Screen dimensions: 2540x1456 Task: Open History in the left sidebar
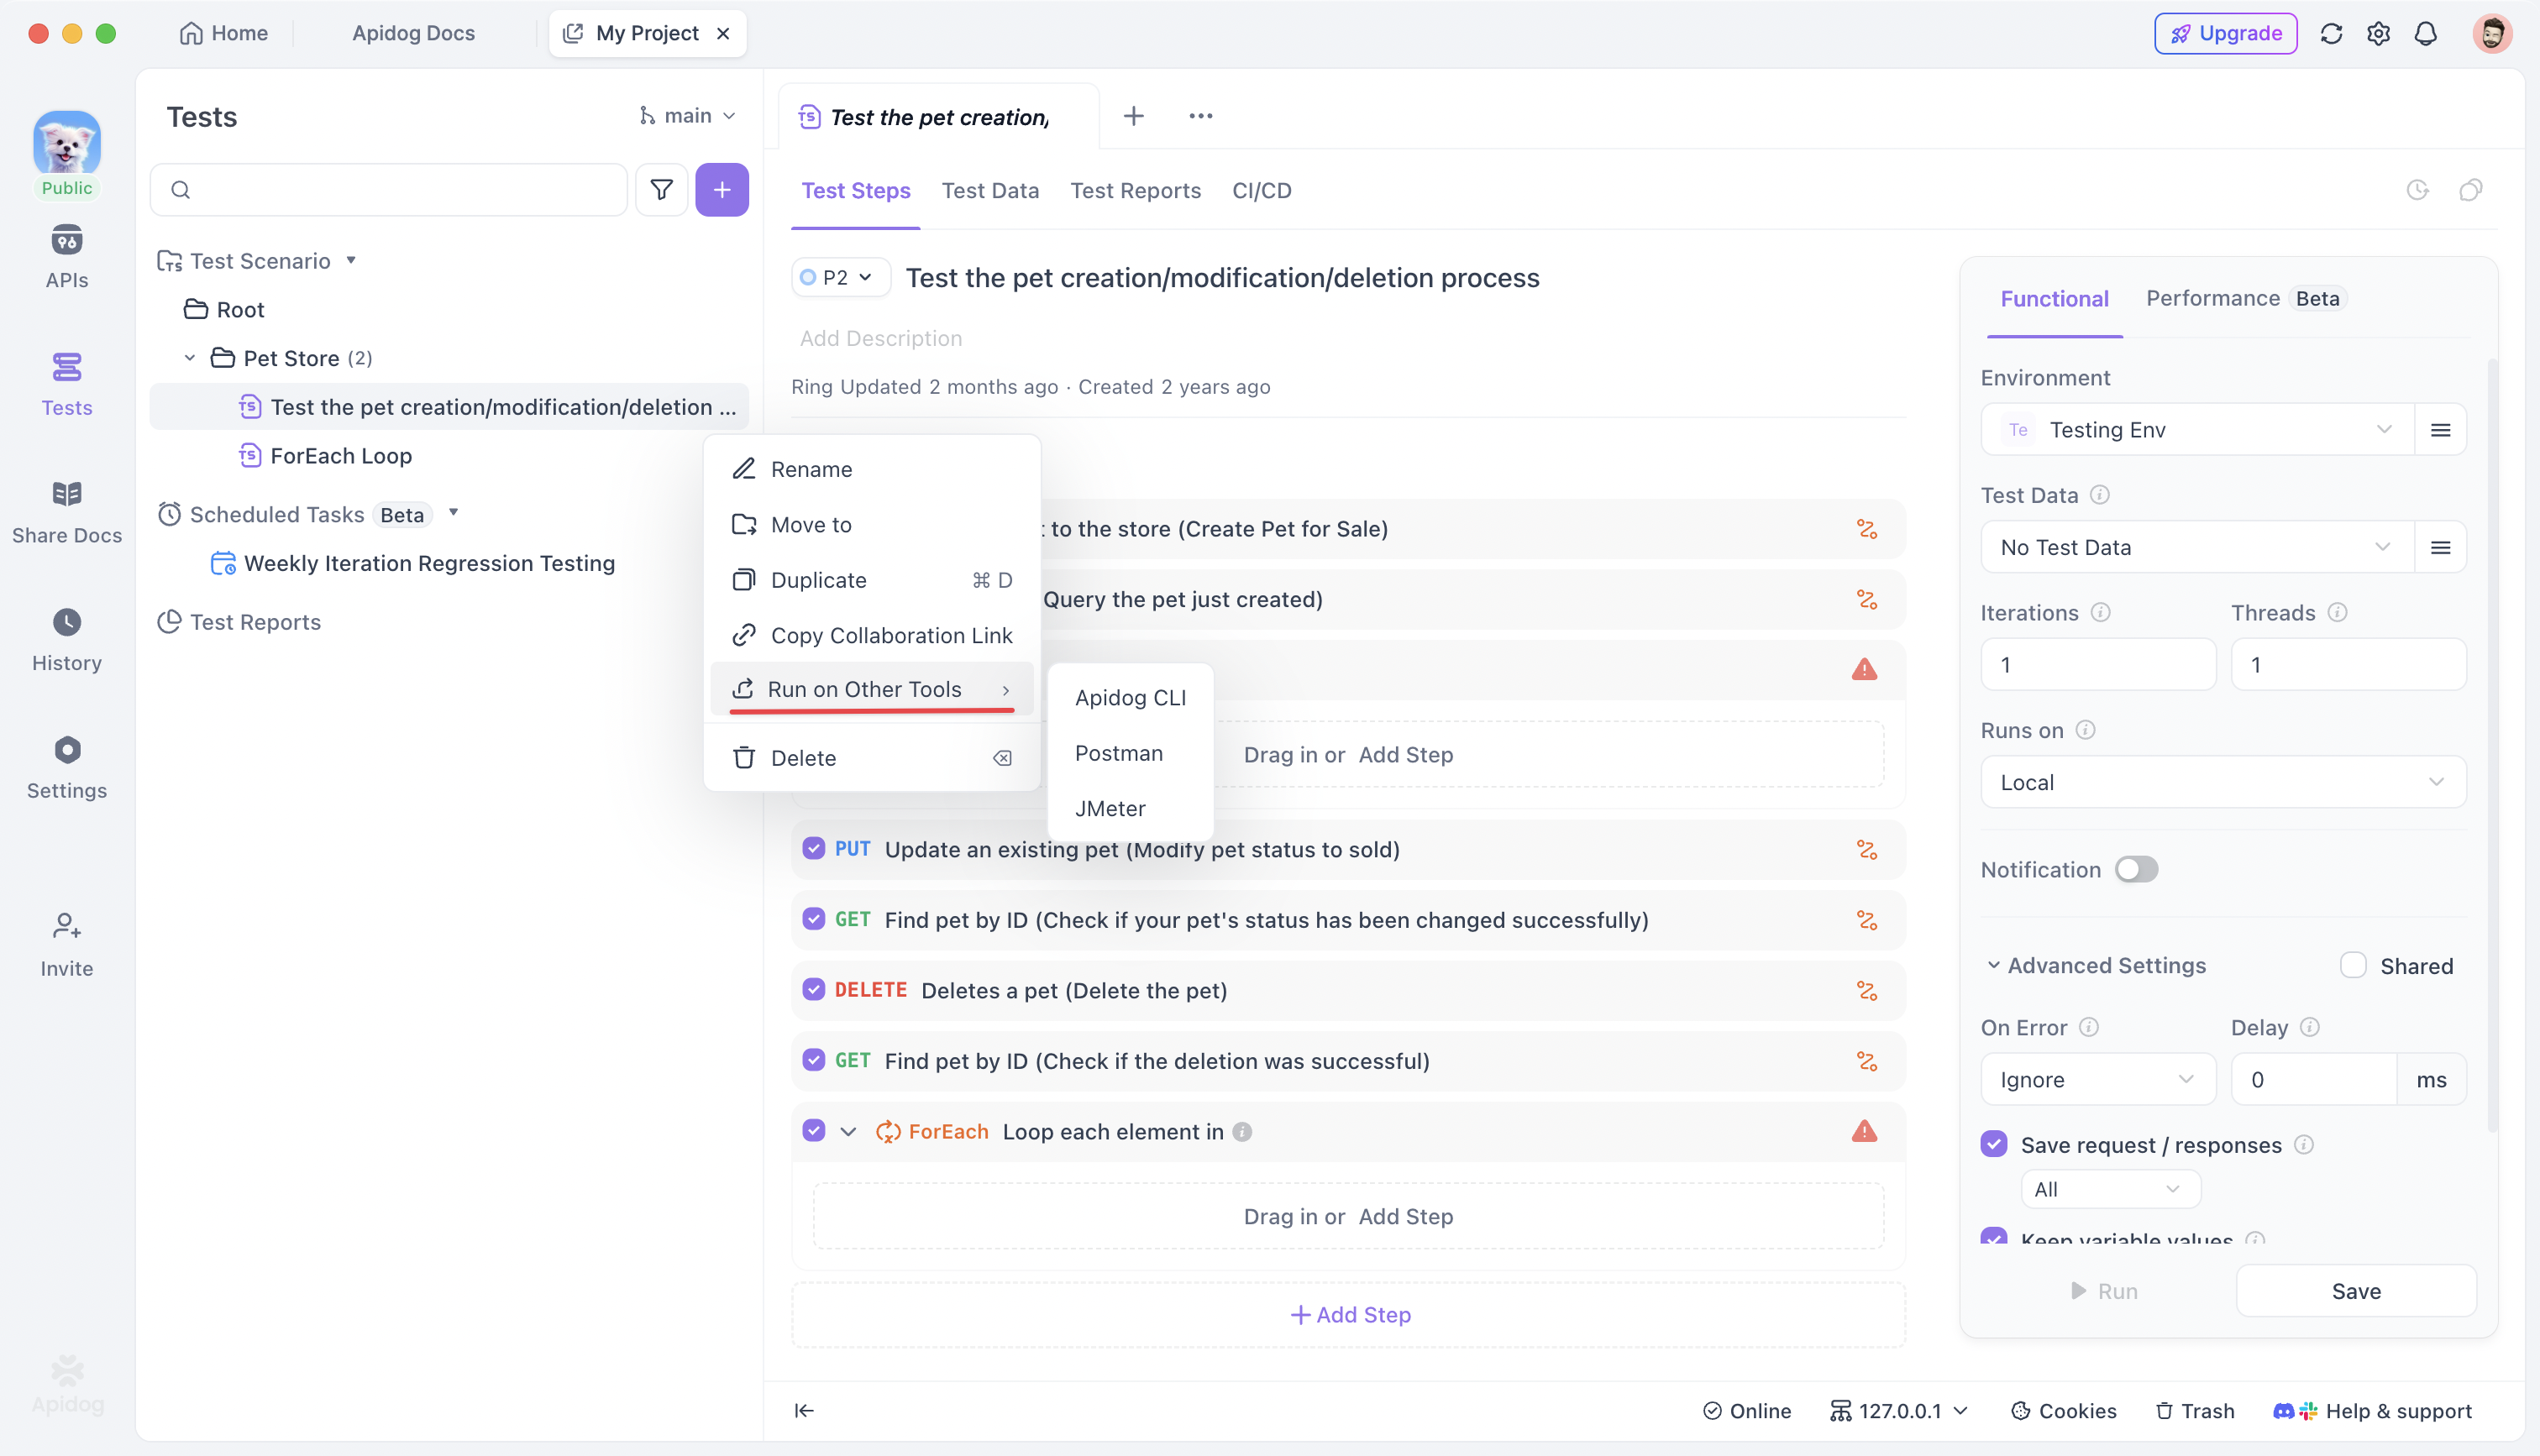[x=67, y=640]
